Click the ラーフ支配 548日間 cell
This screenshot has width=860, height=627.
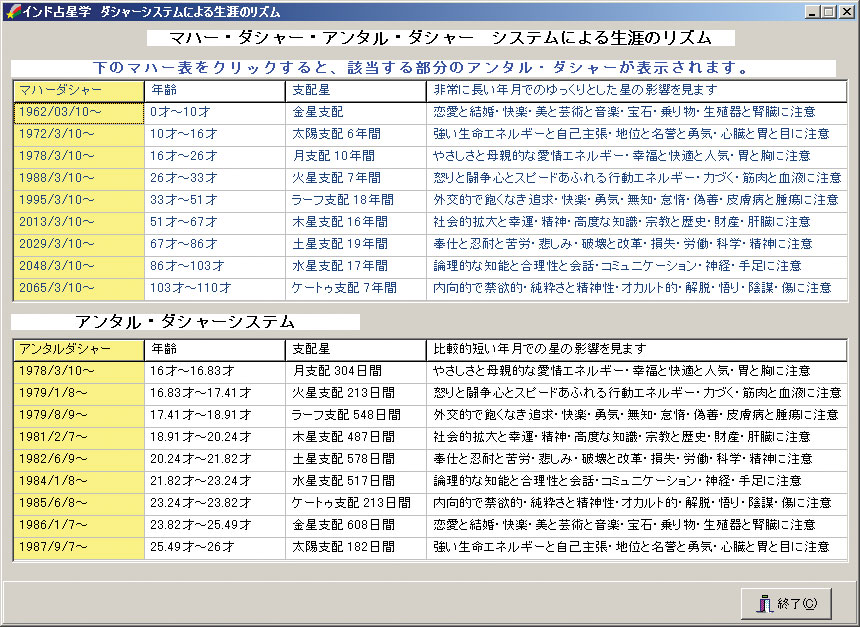pyautogui.click(x=356, y=416)
